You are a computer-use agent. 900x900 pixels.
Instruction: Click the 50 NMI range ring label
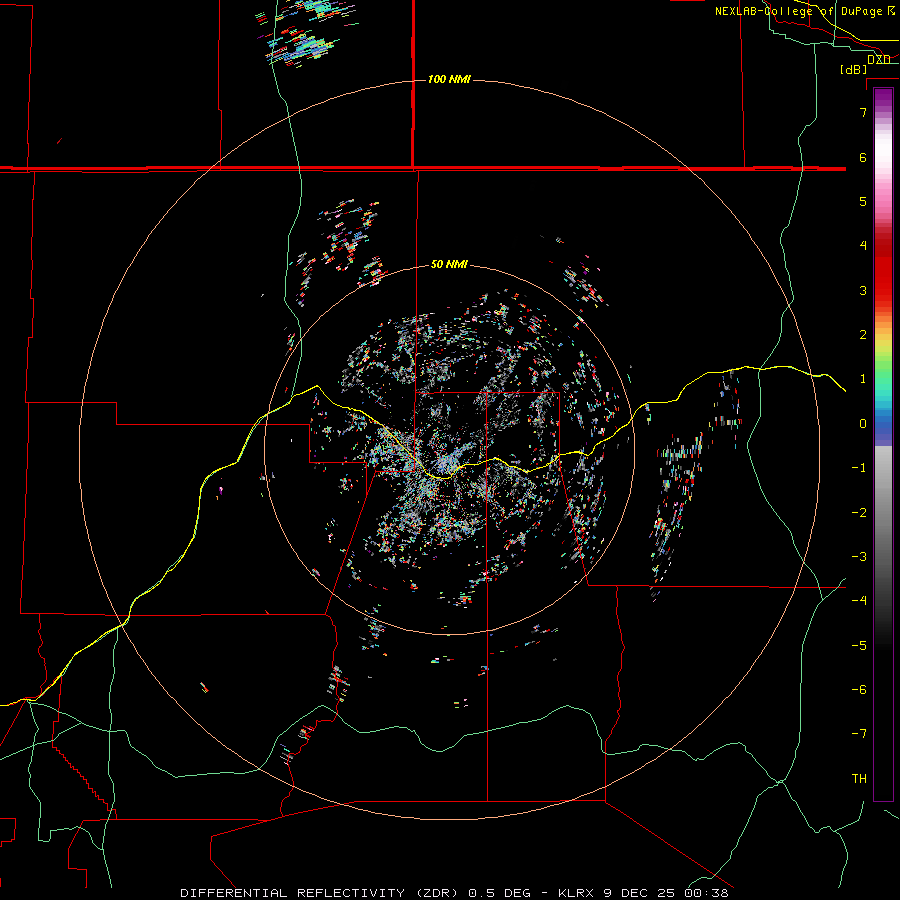click(449, 264)
